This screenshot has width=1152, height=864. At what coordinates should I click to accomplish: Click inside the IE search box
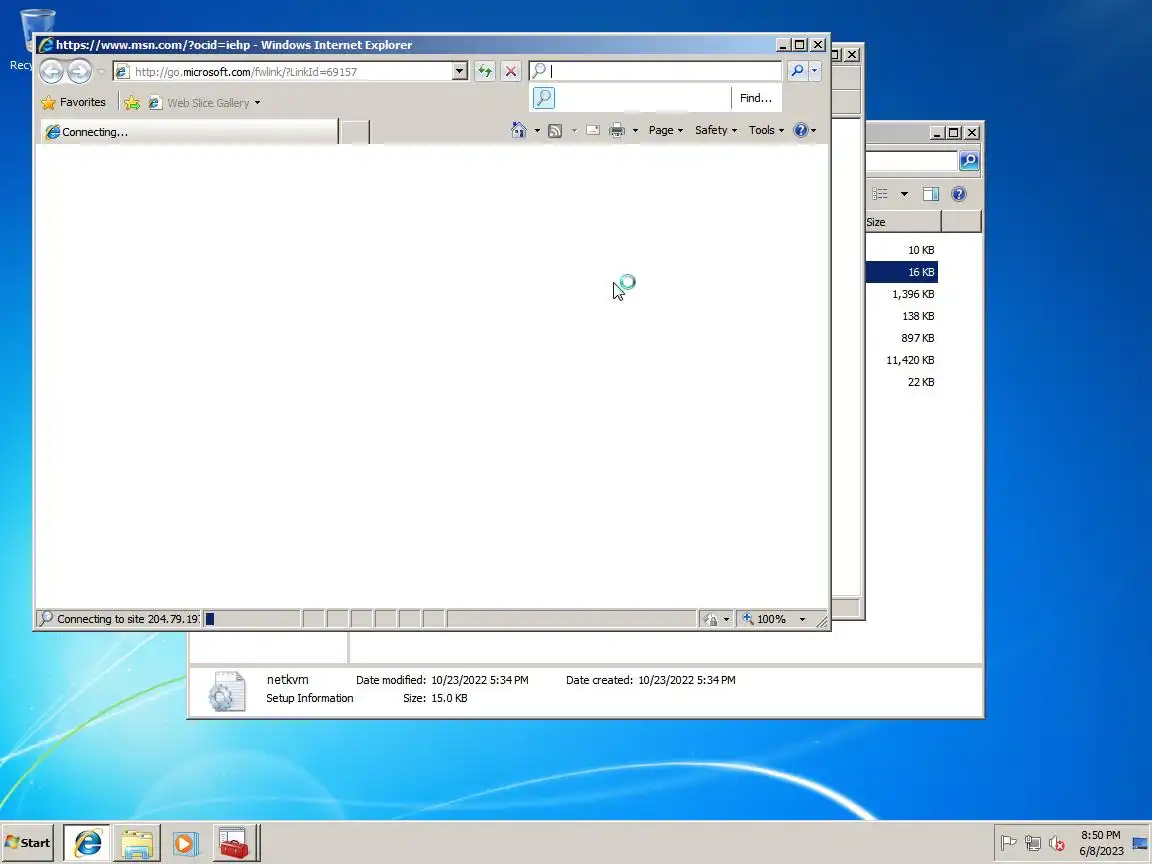pyautogui.click(x=655, y=71)
